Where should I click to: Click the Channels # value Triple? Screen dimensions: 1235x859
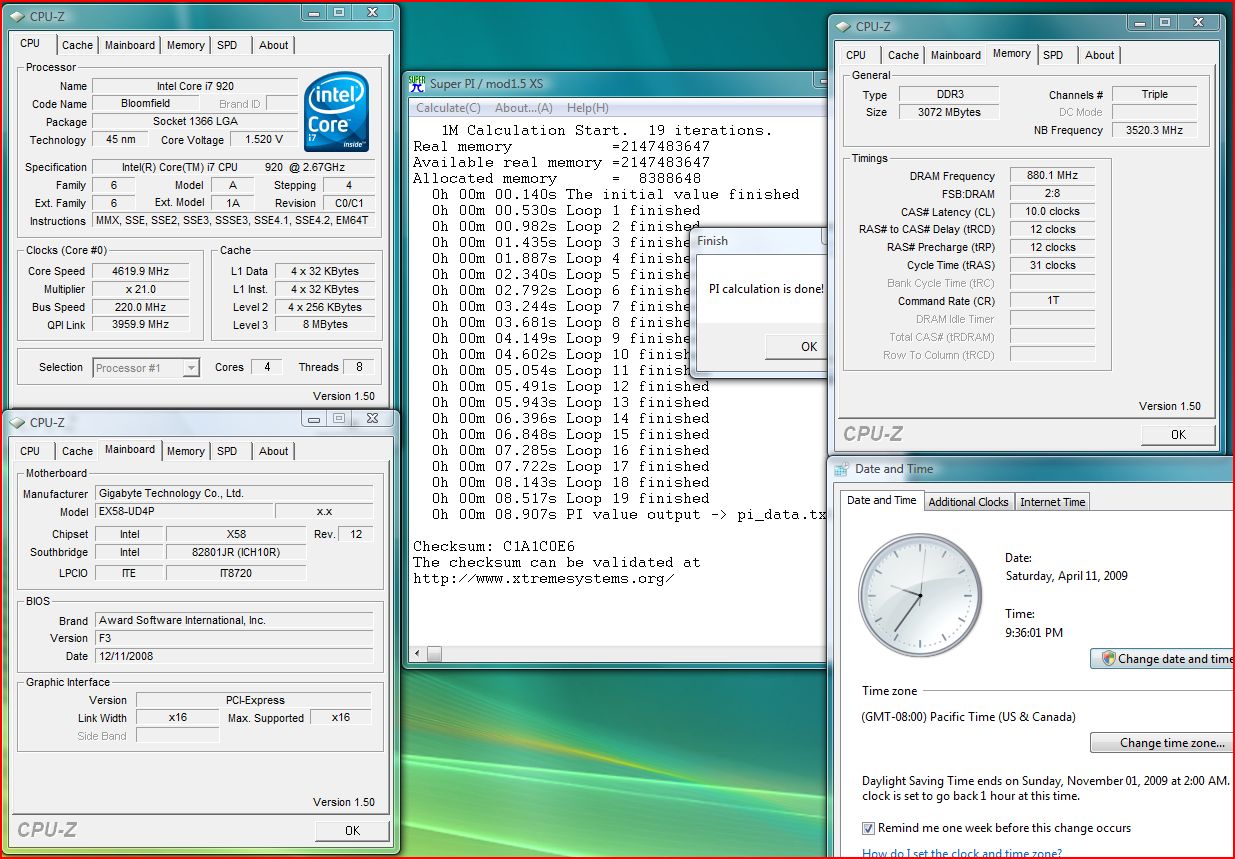click(x=1155, y=94)
